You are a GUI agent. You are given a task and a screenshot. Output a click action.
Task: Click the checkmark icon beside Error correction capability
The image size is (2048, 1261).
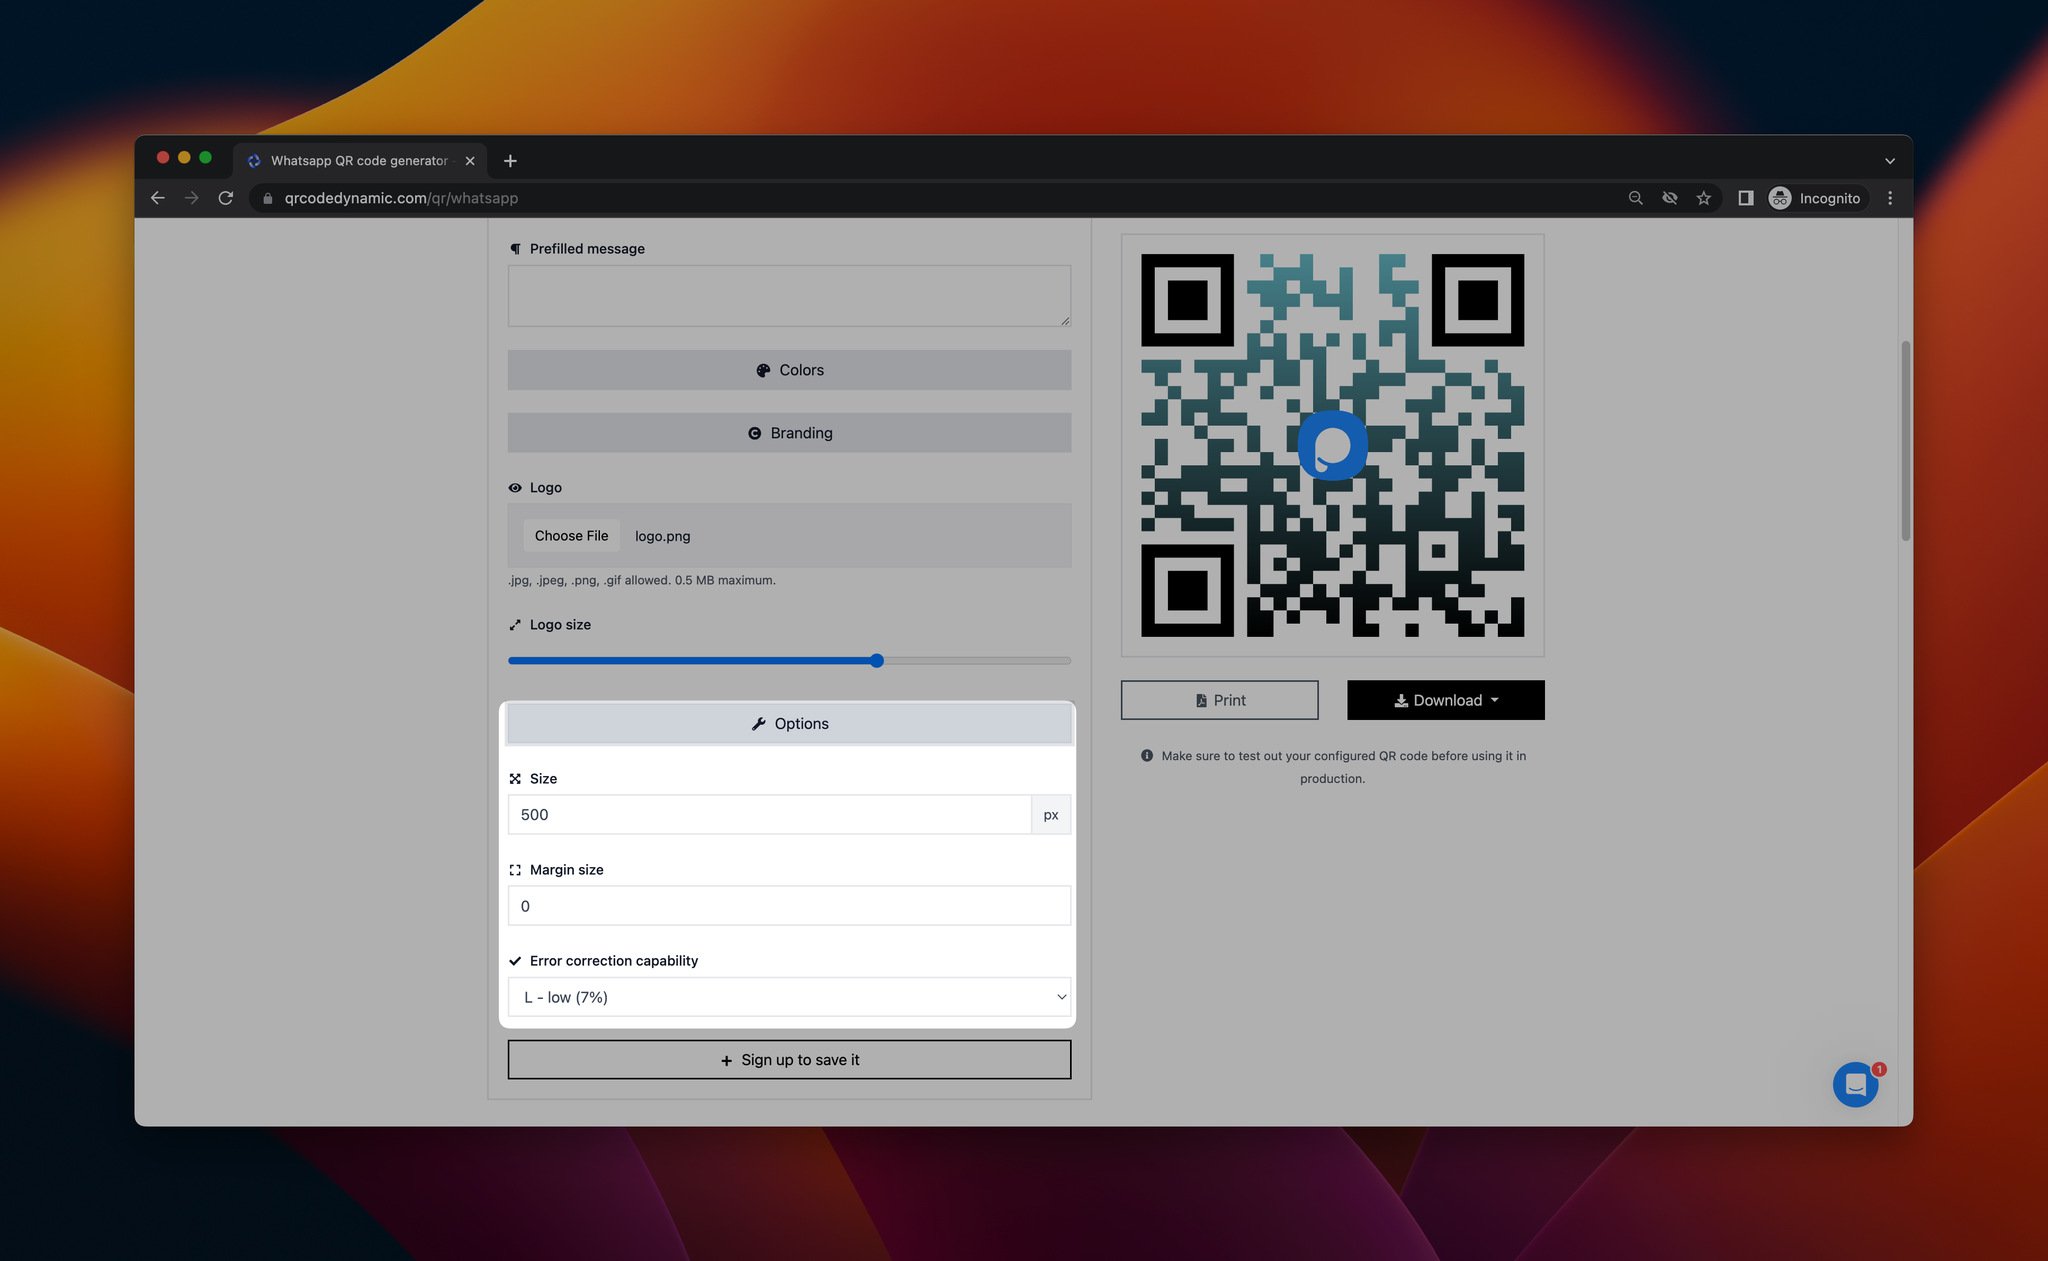(515, 961)
